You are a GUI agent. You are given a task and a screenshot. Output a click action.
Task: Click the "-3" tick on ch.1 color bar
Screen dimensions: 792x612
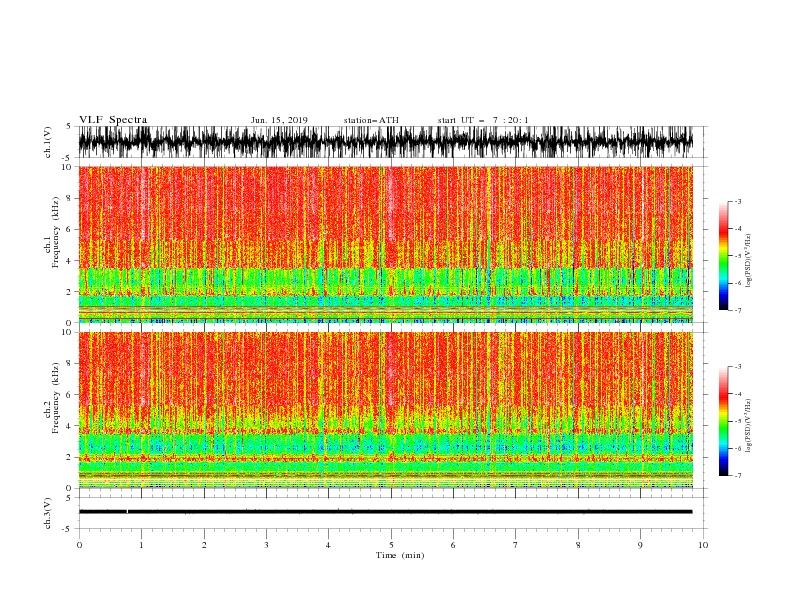[x=738, y=201]
